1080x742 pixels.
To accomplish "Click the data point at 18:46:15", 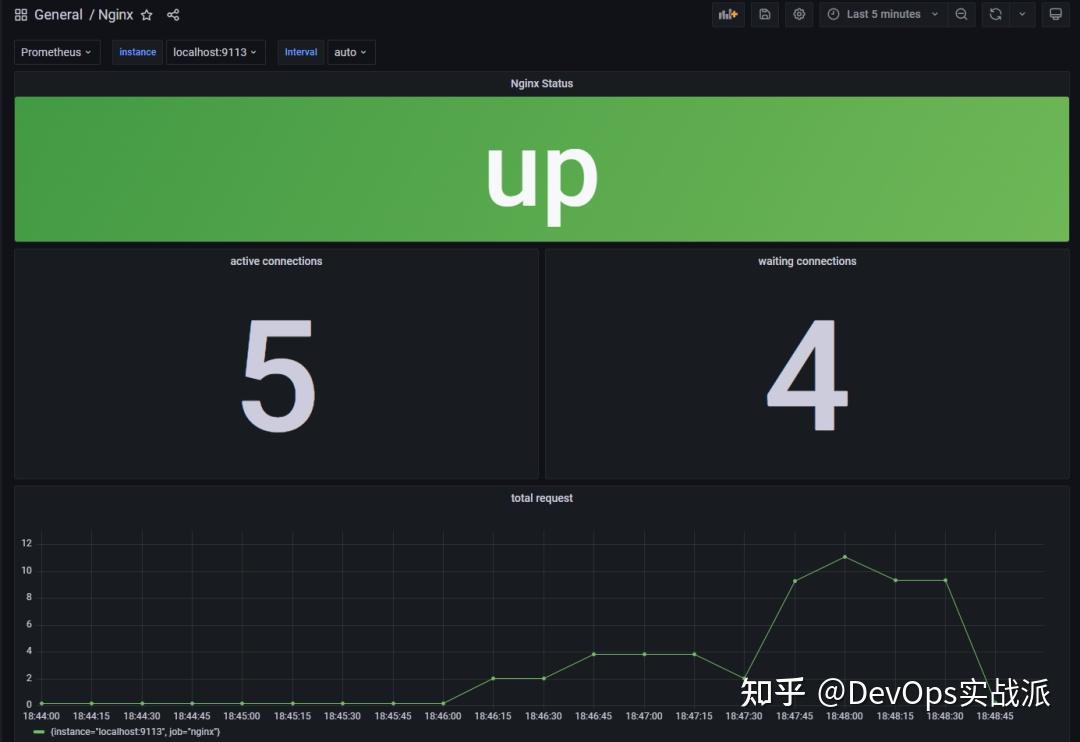I will (493, 679).
